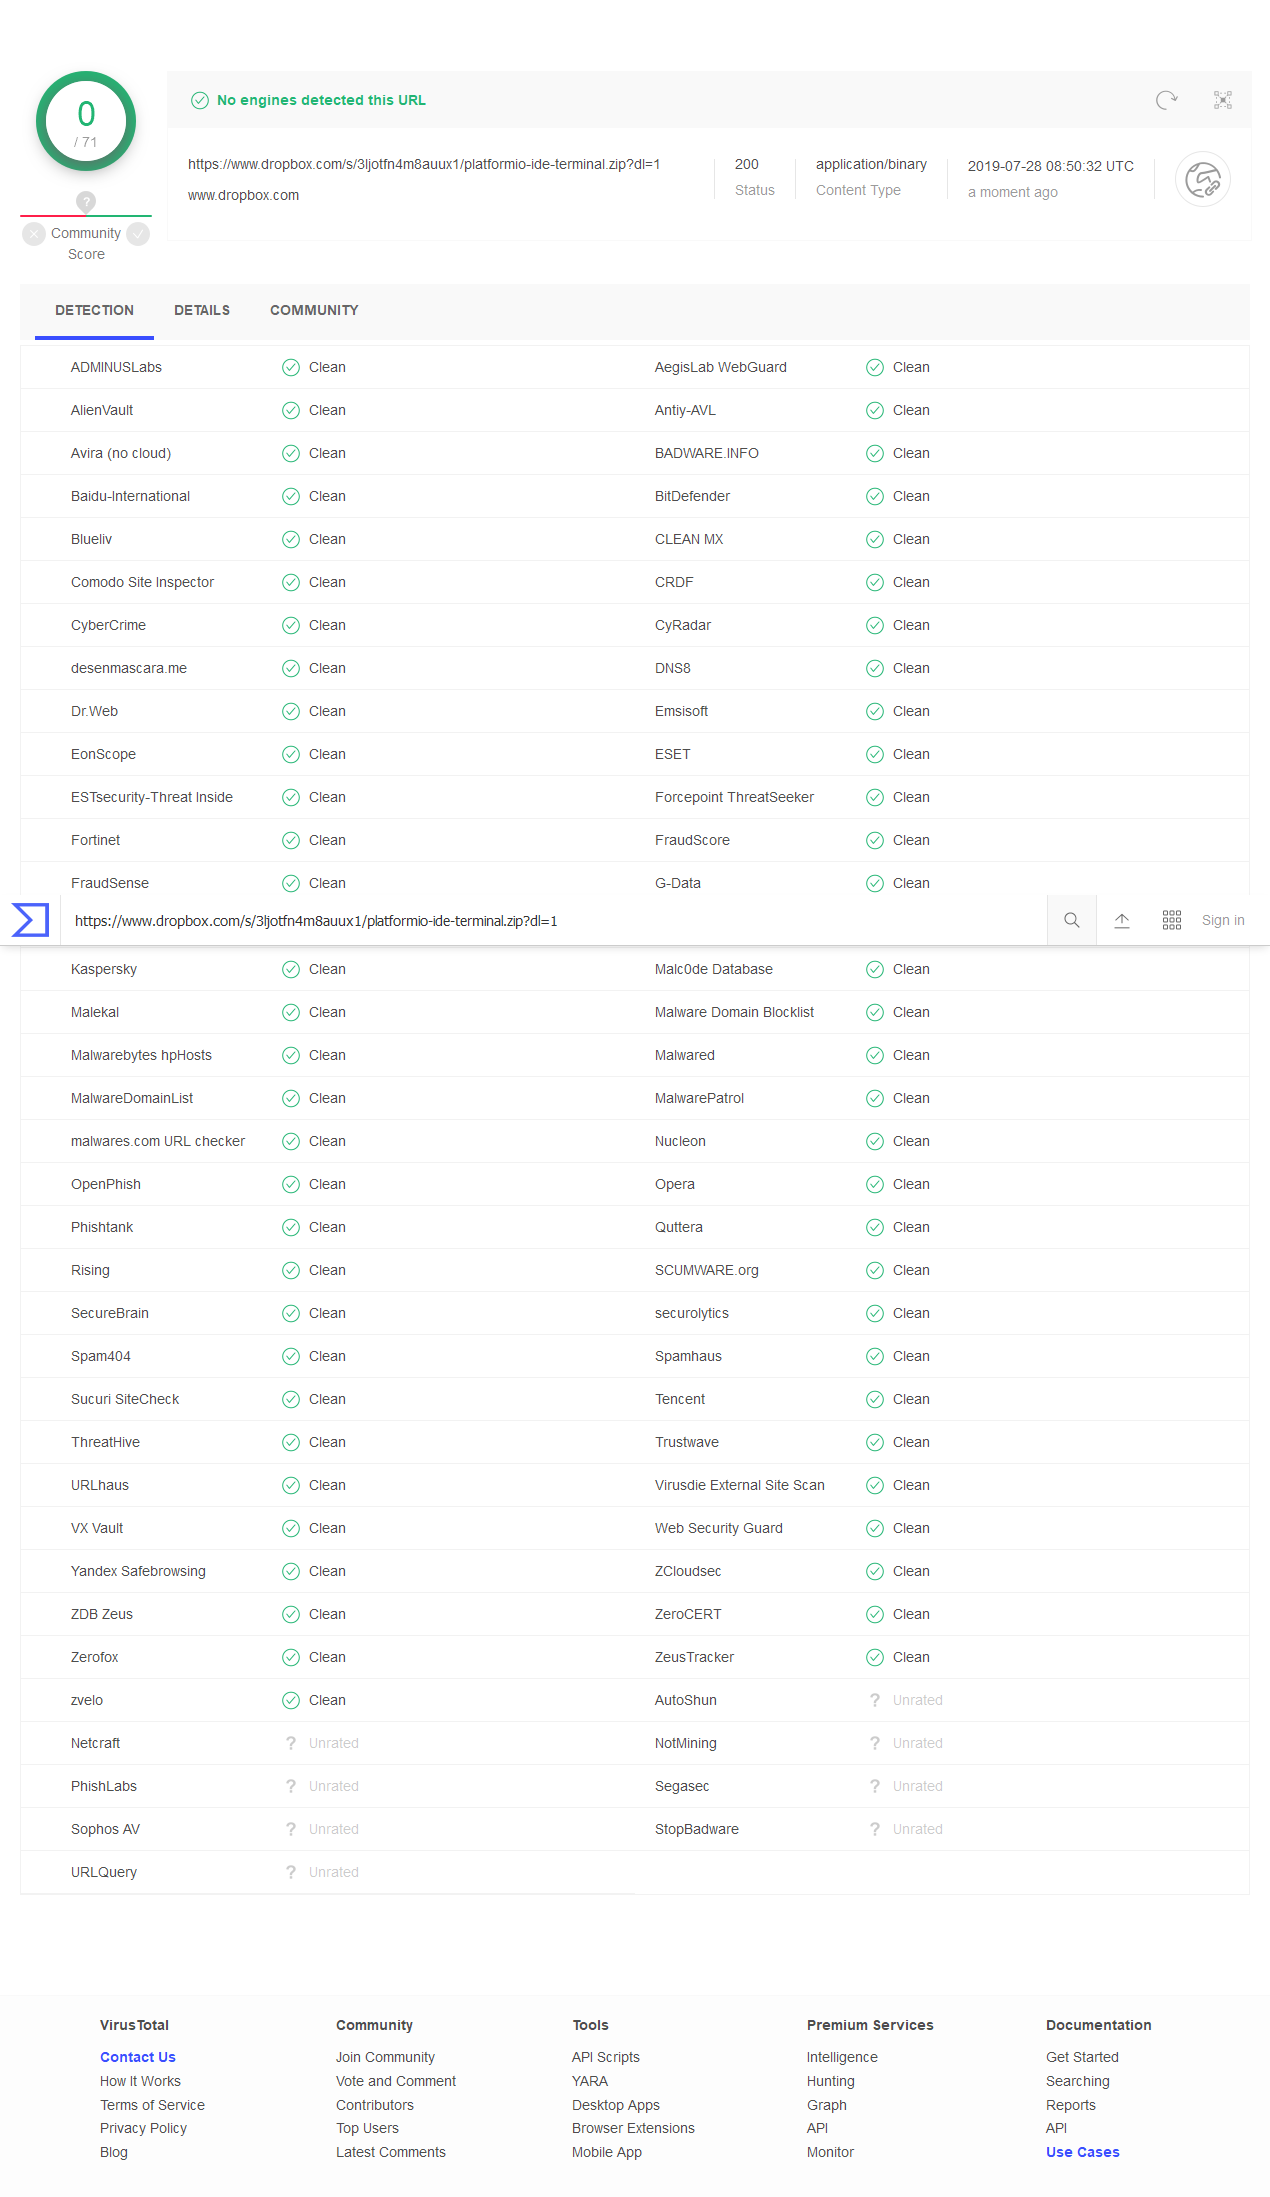1270x2197 pixels.
Task: Open the Searching documentation link
Action: point(1078,2081)
